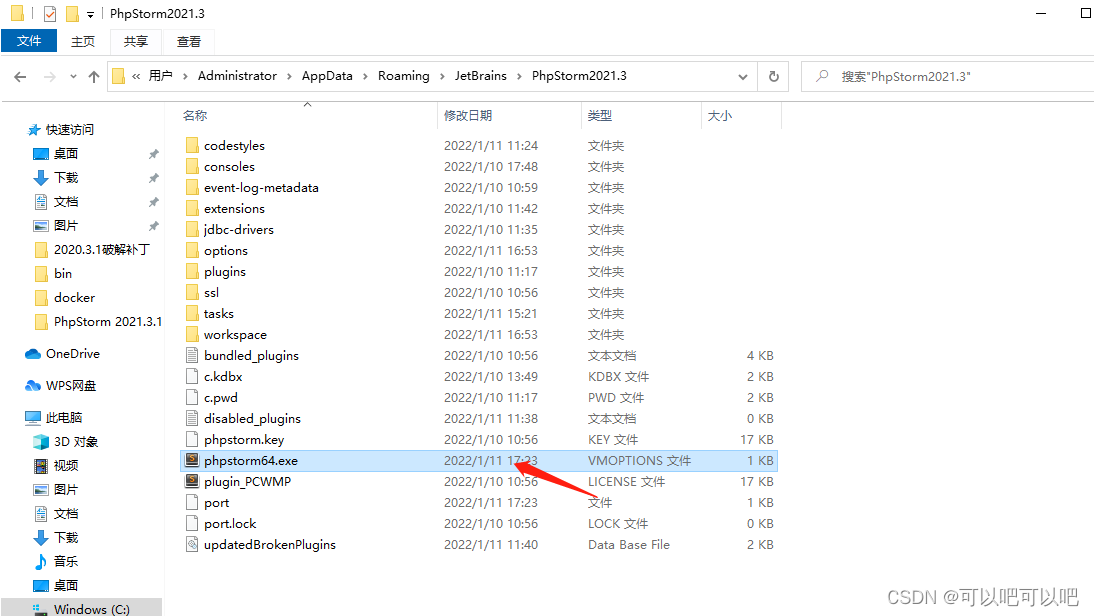
Task: Select consoles folder icon
Action: [193, 166]
